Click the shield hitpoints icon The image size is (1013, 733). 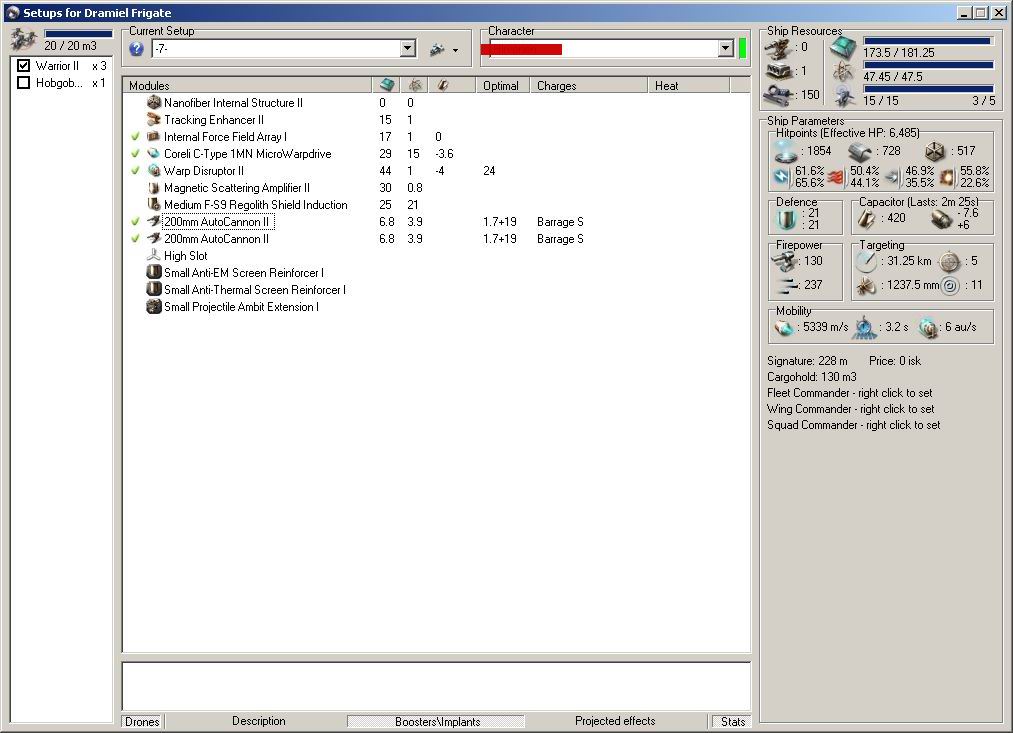point(785,150)
